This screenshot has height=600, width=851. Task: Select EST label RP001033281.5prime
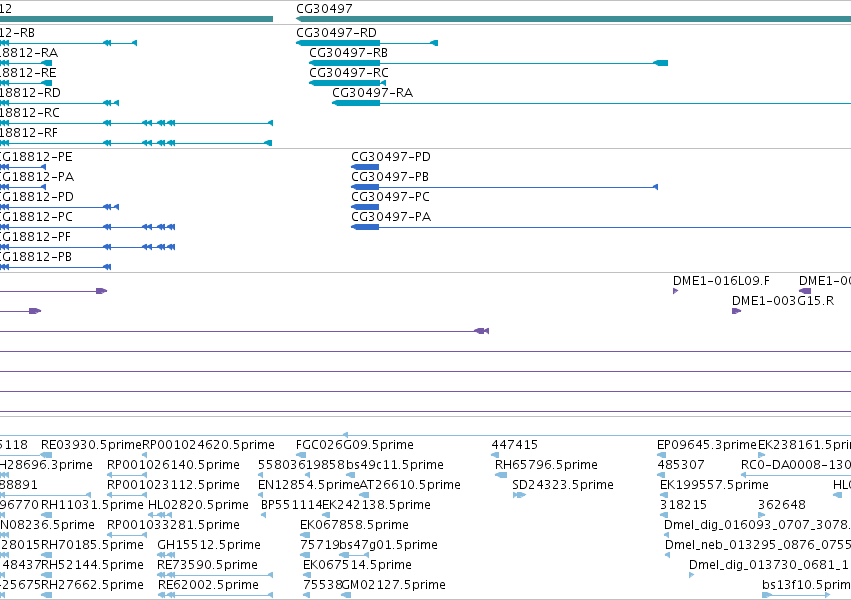pyautogui.click(x=173, y=525)
